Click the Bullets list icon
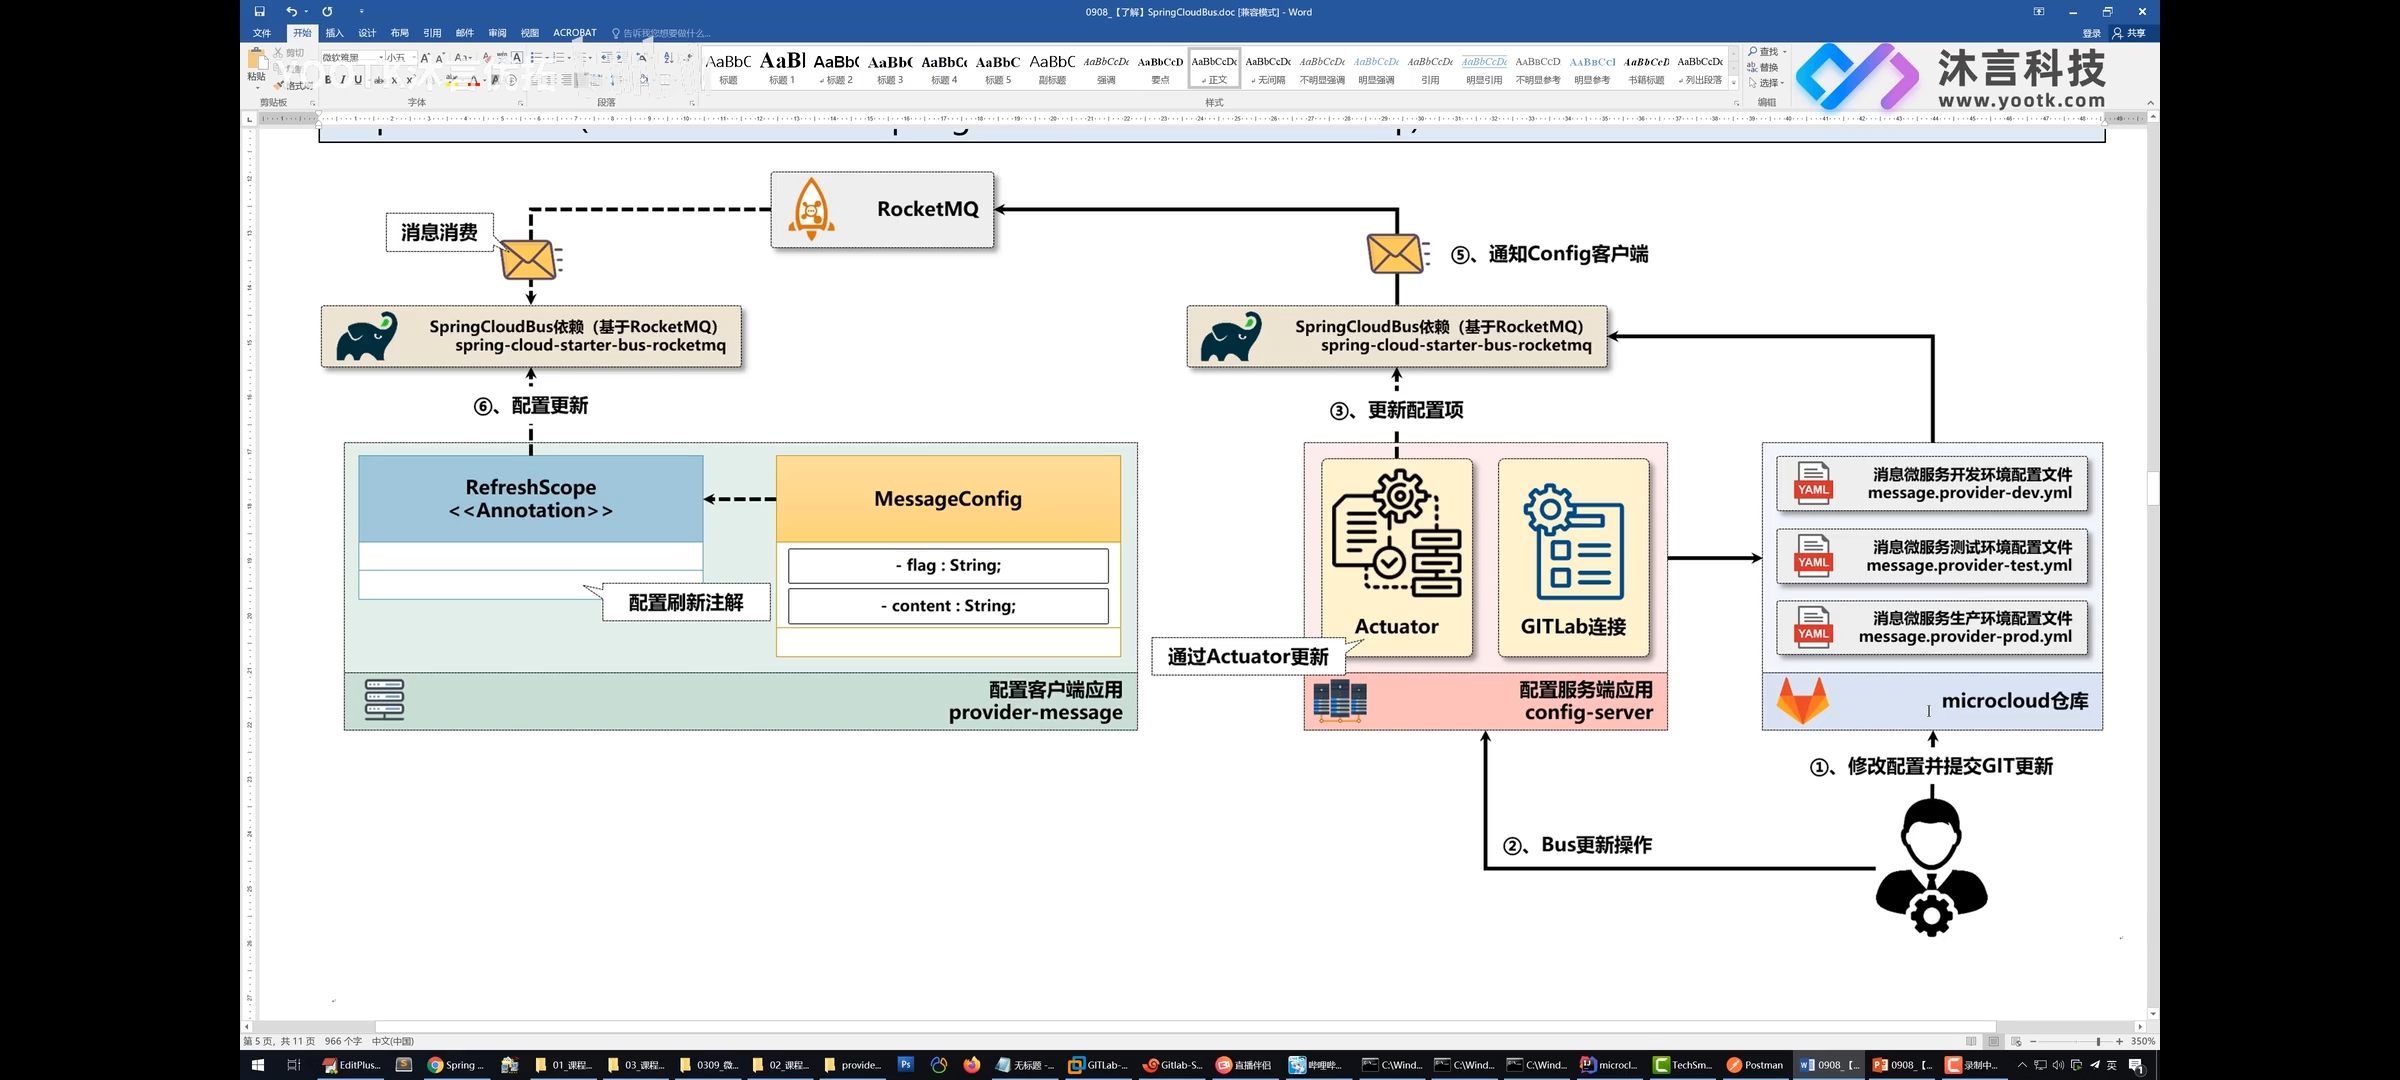Image resolution: width=2400 pixels, height=1080 pixels. (537, 57)
